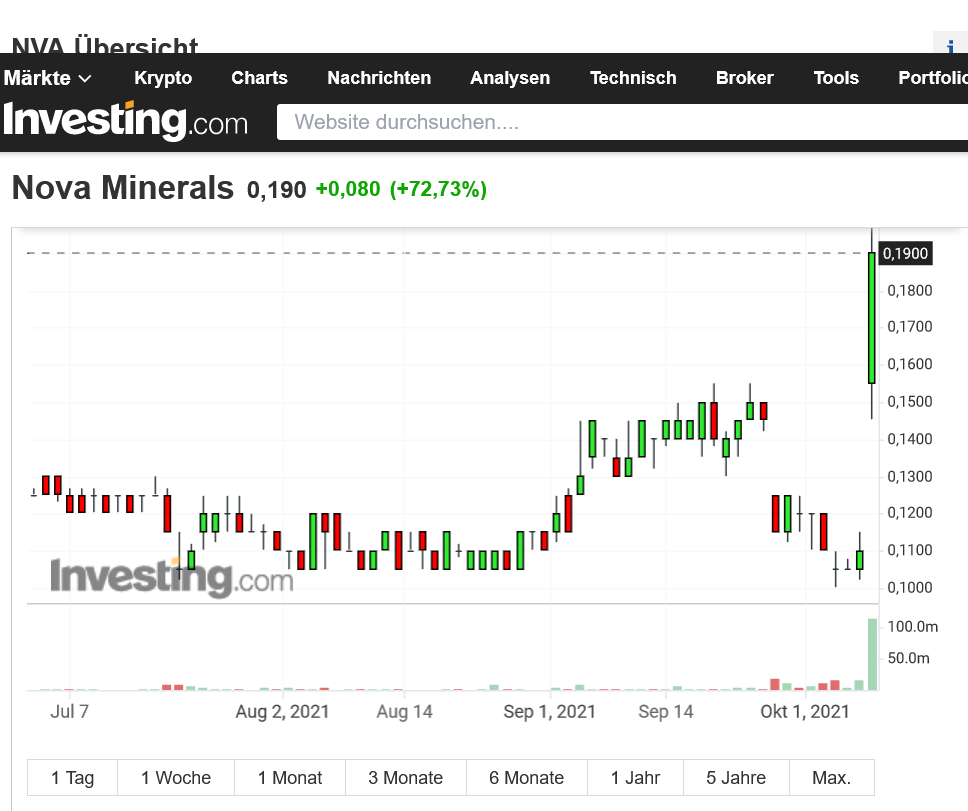This screenshot has width=968, height=811.
Task: Open the Charts menu item
Action: (259, 78)
